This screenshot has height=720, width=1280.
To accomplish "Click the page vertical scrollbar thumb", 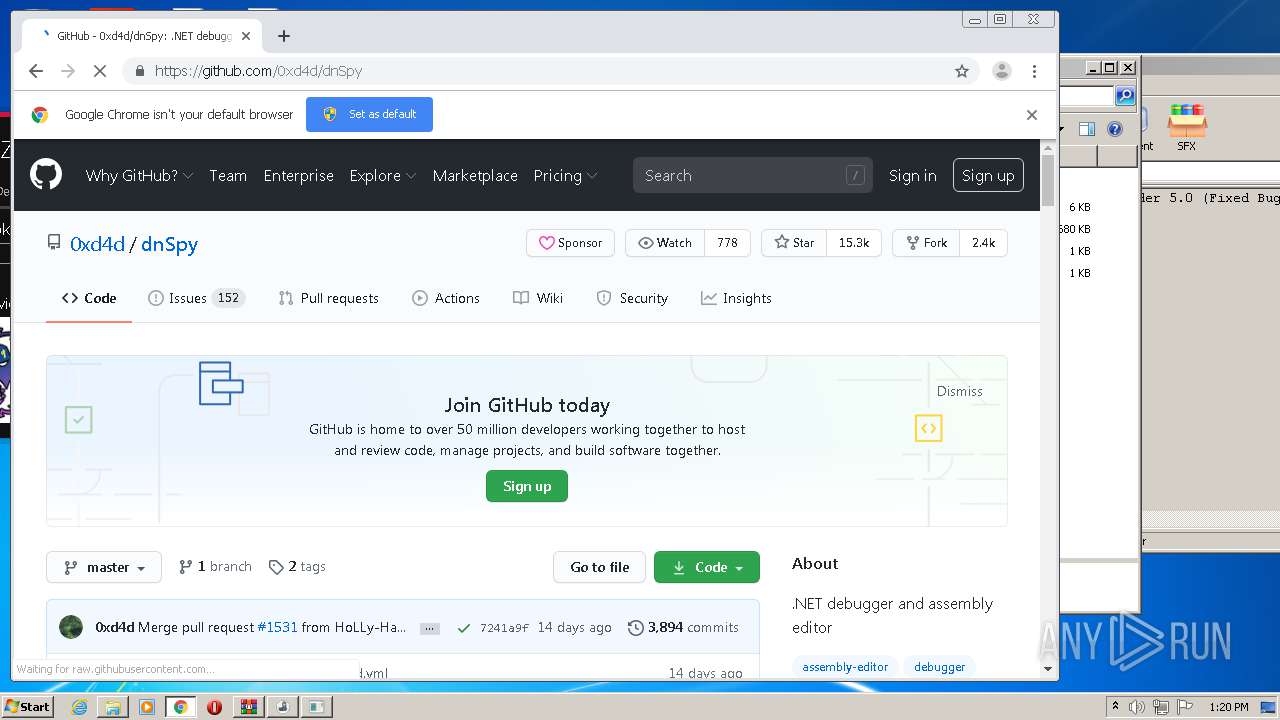I will 1048,180.
